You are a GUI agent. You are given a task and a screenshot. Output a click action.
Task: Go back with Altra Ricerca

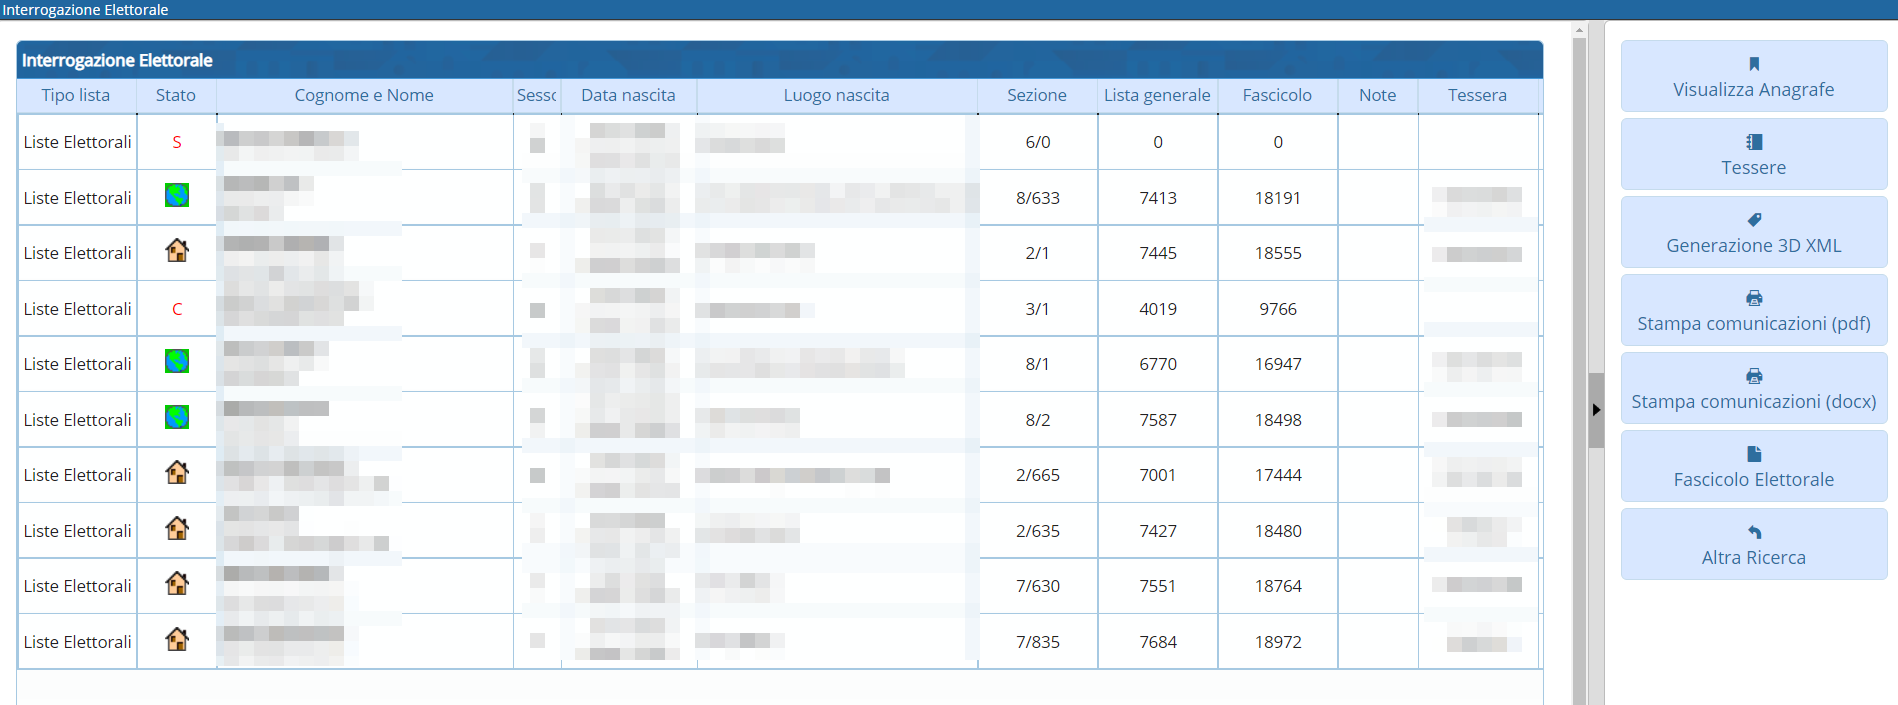pyautogui.click(x=1753, y=544)
